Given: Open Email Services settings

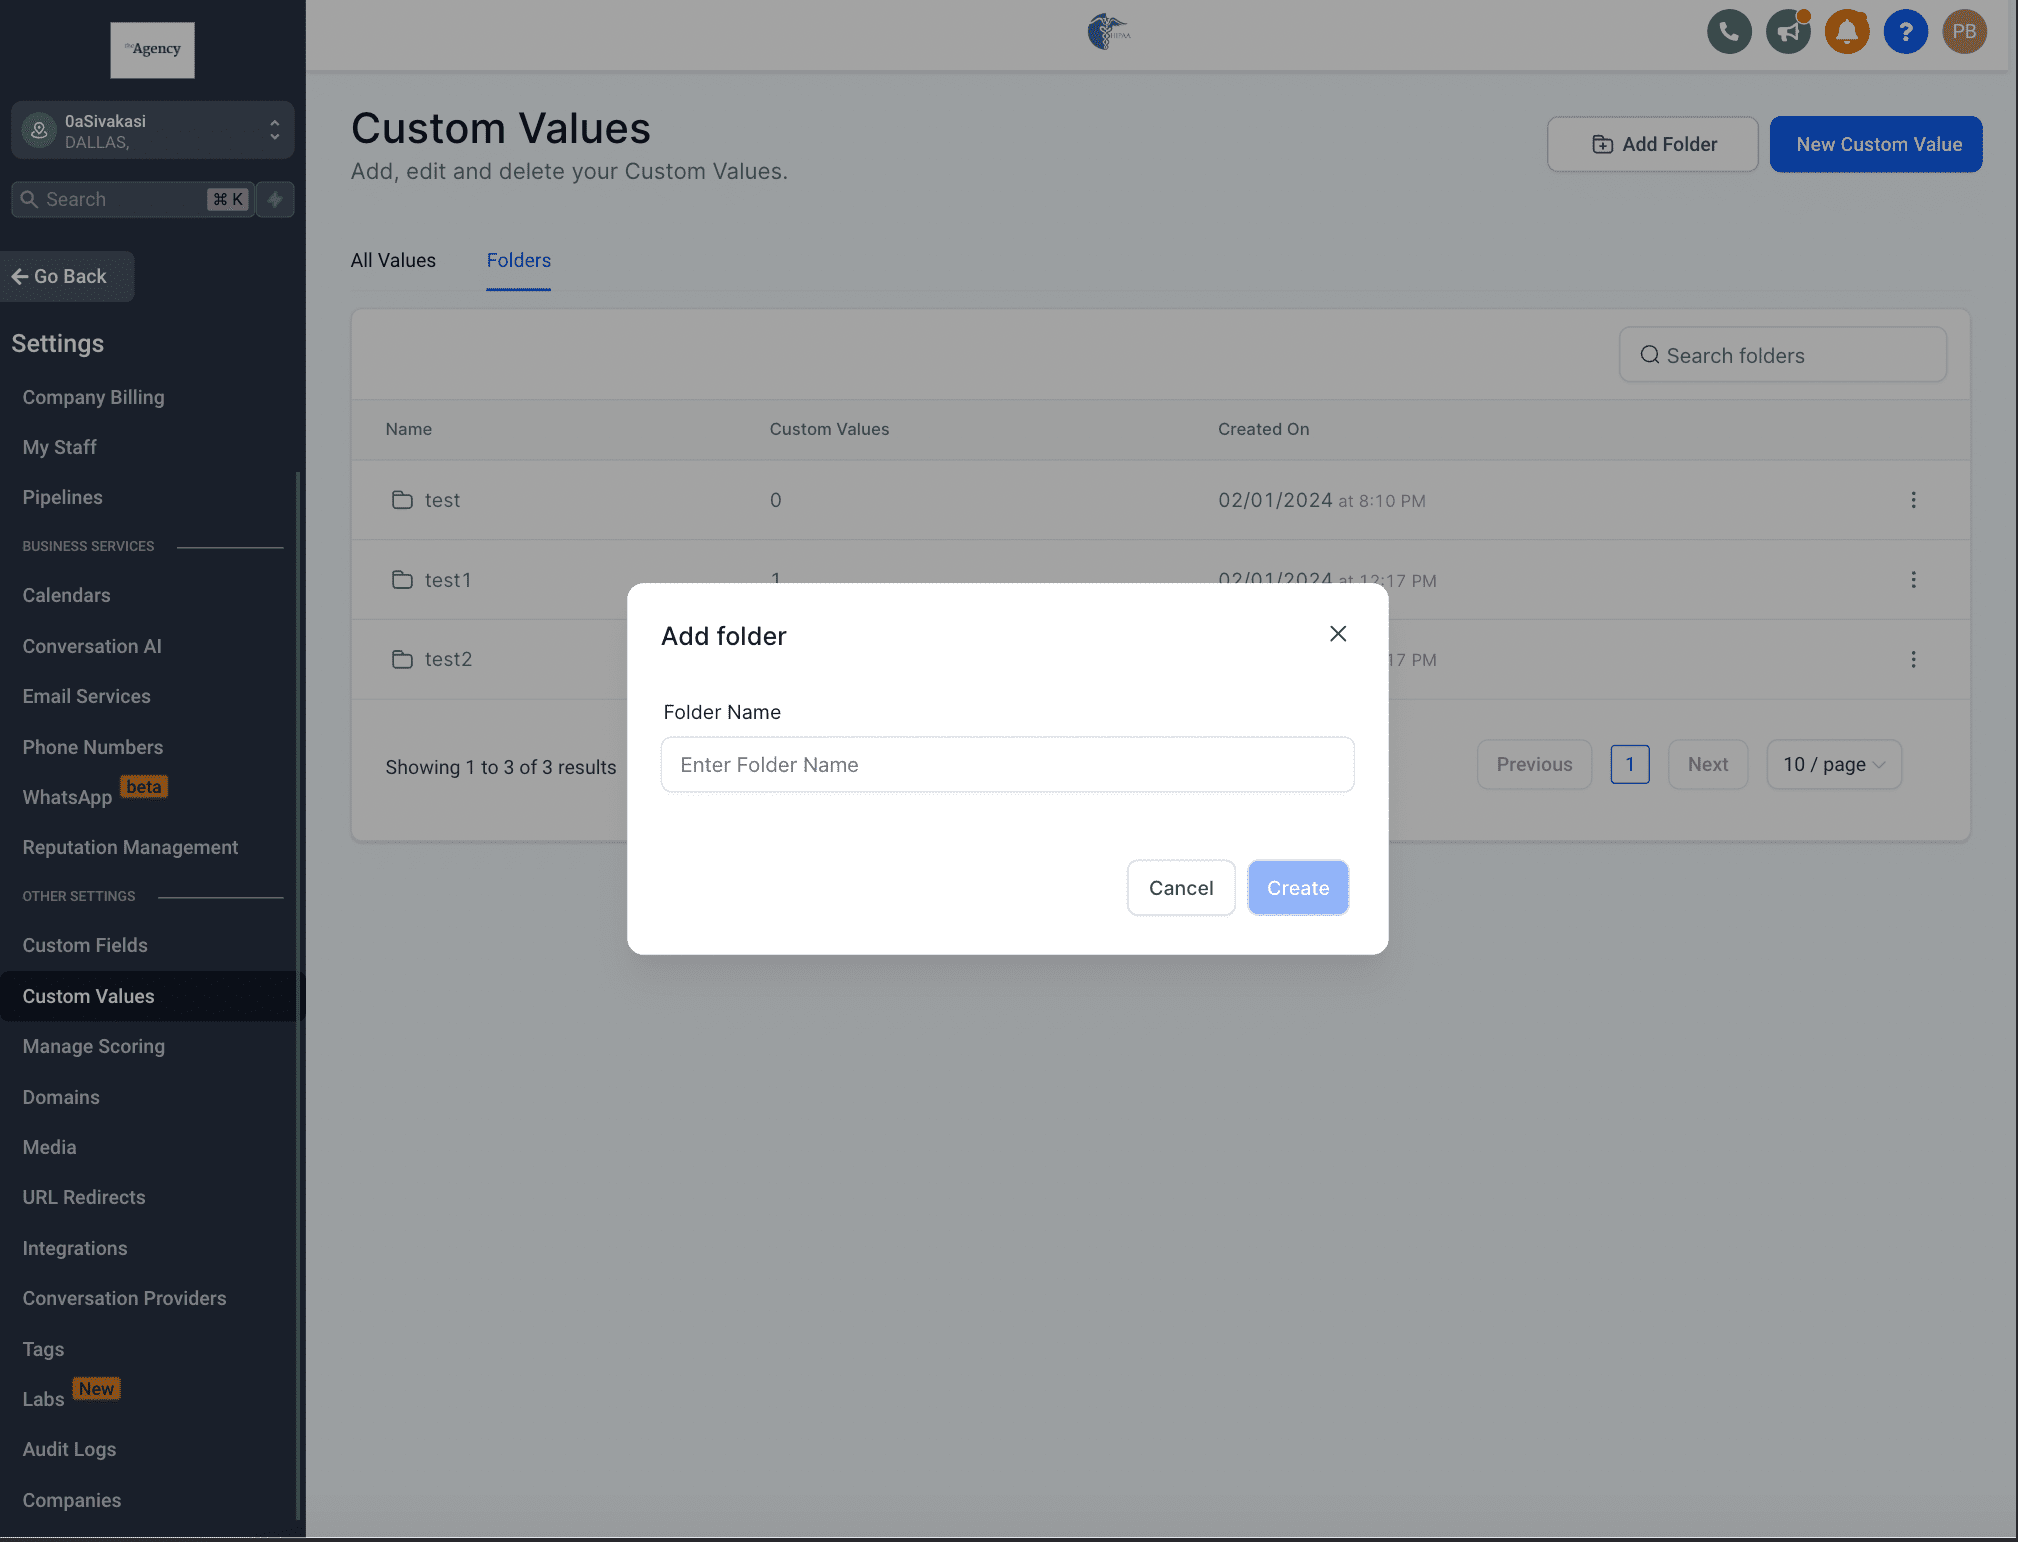Looking at the screenshot, I should click(86, 696).
